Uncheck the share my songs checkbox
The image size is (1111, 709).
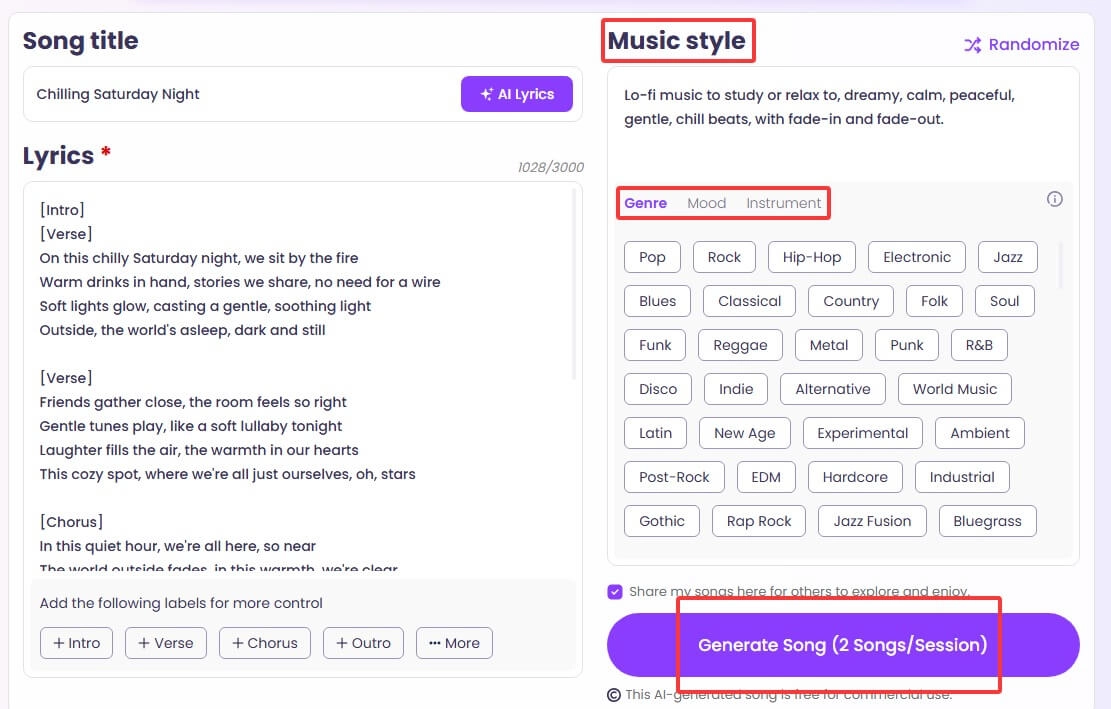(615, 591)
